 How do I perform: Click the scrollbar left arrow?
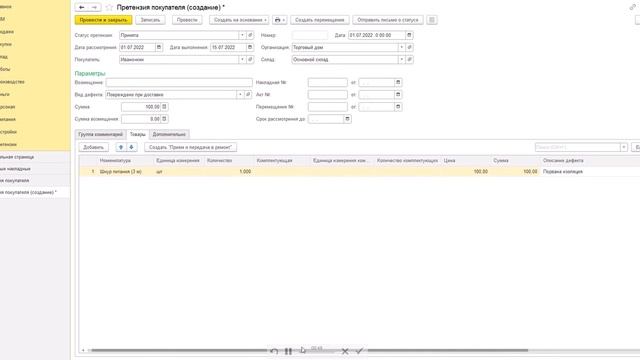pos(83,350)
